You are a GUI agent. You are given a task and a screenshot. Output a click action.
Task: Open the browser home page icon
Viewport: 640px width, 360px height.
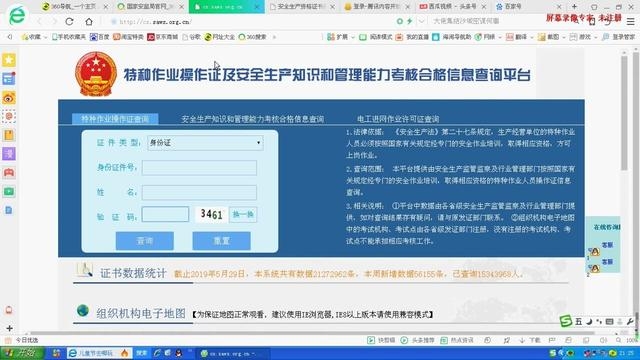[x=89, y=22]
